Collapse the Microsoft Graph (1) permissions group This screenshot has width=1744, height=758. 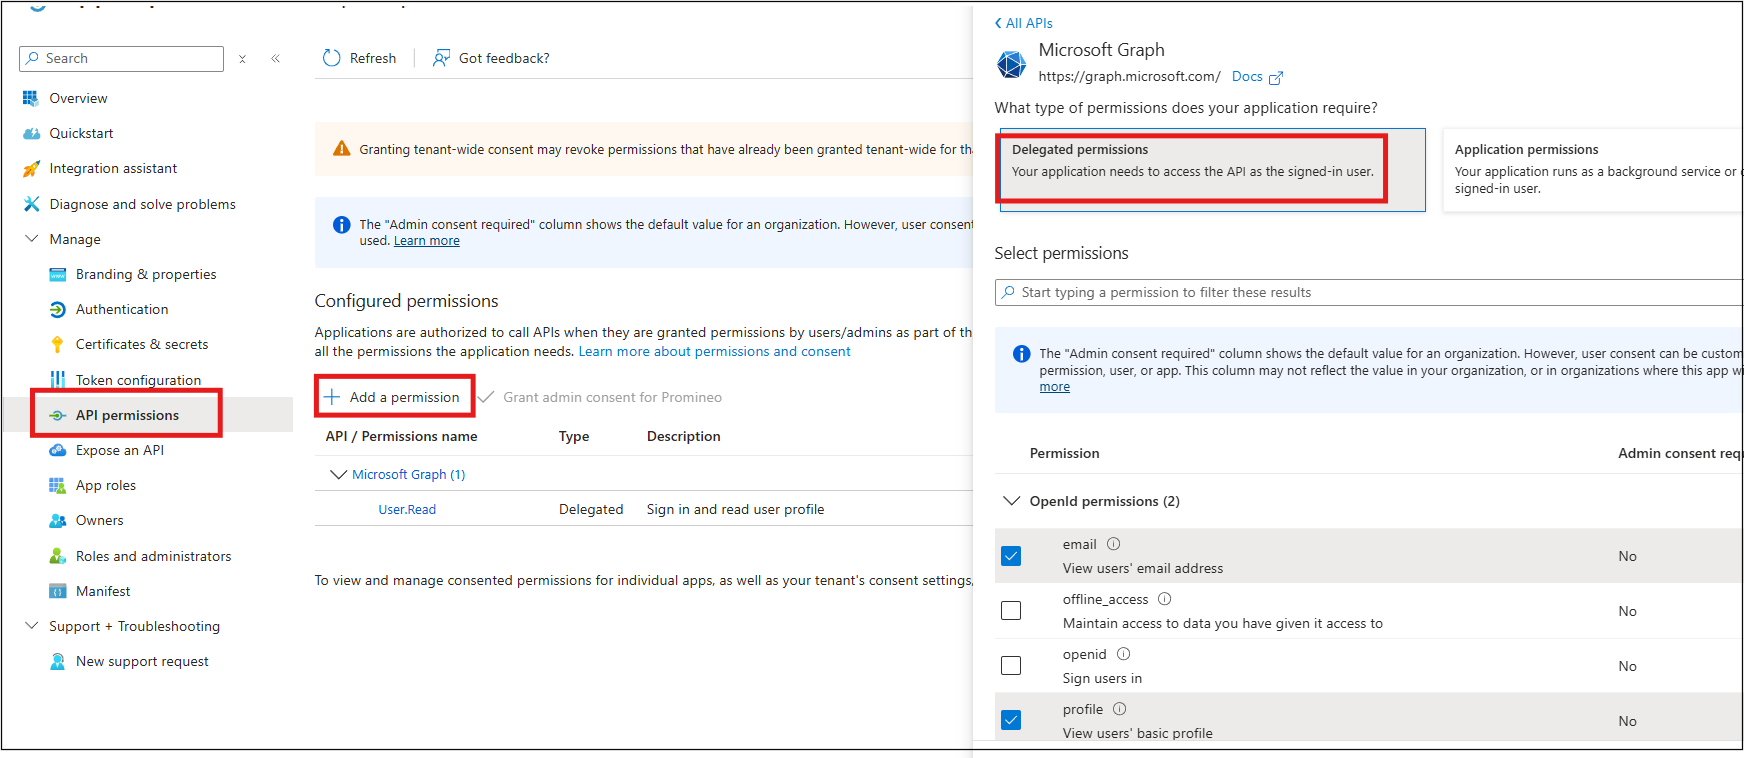pyautogui.click(x=338, y=474)
